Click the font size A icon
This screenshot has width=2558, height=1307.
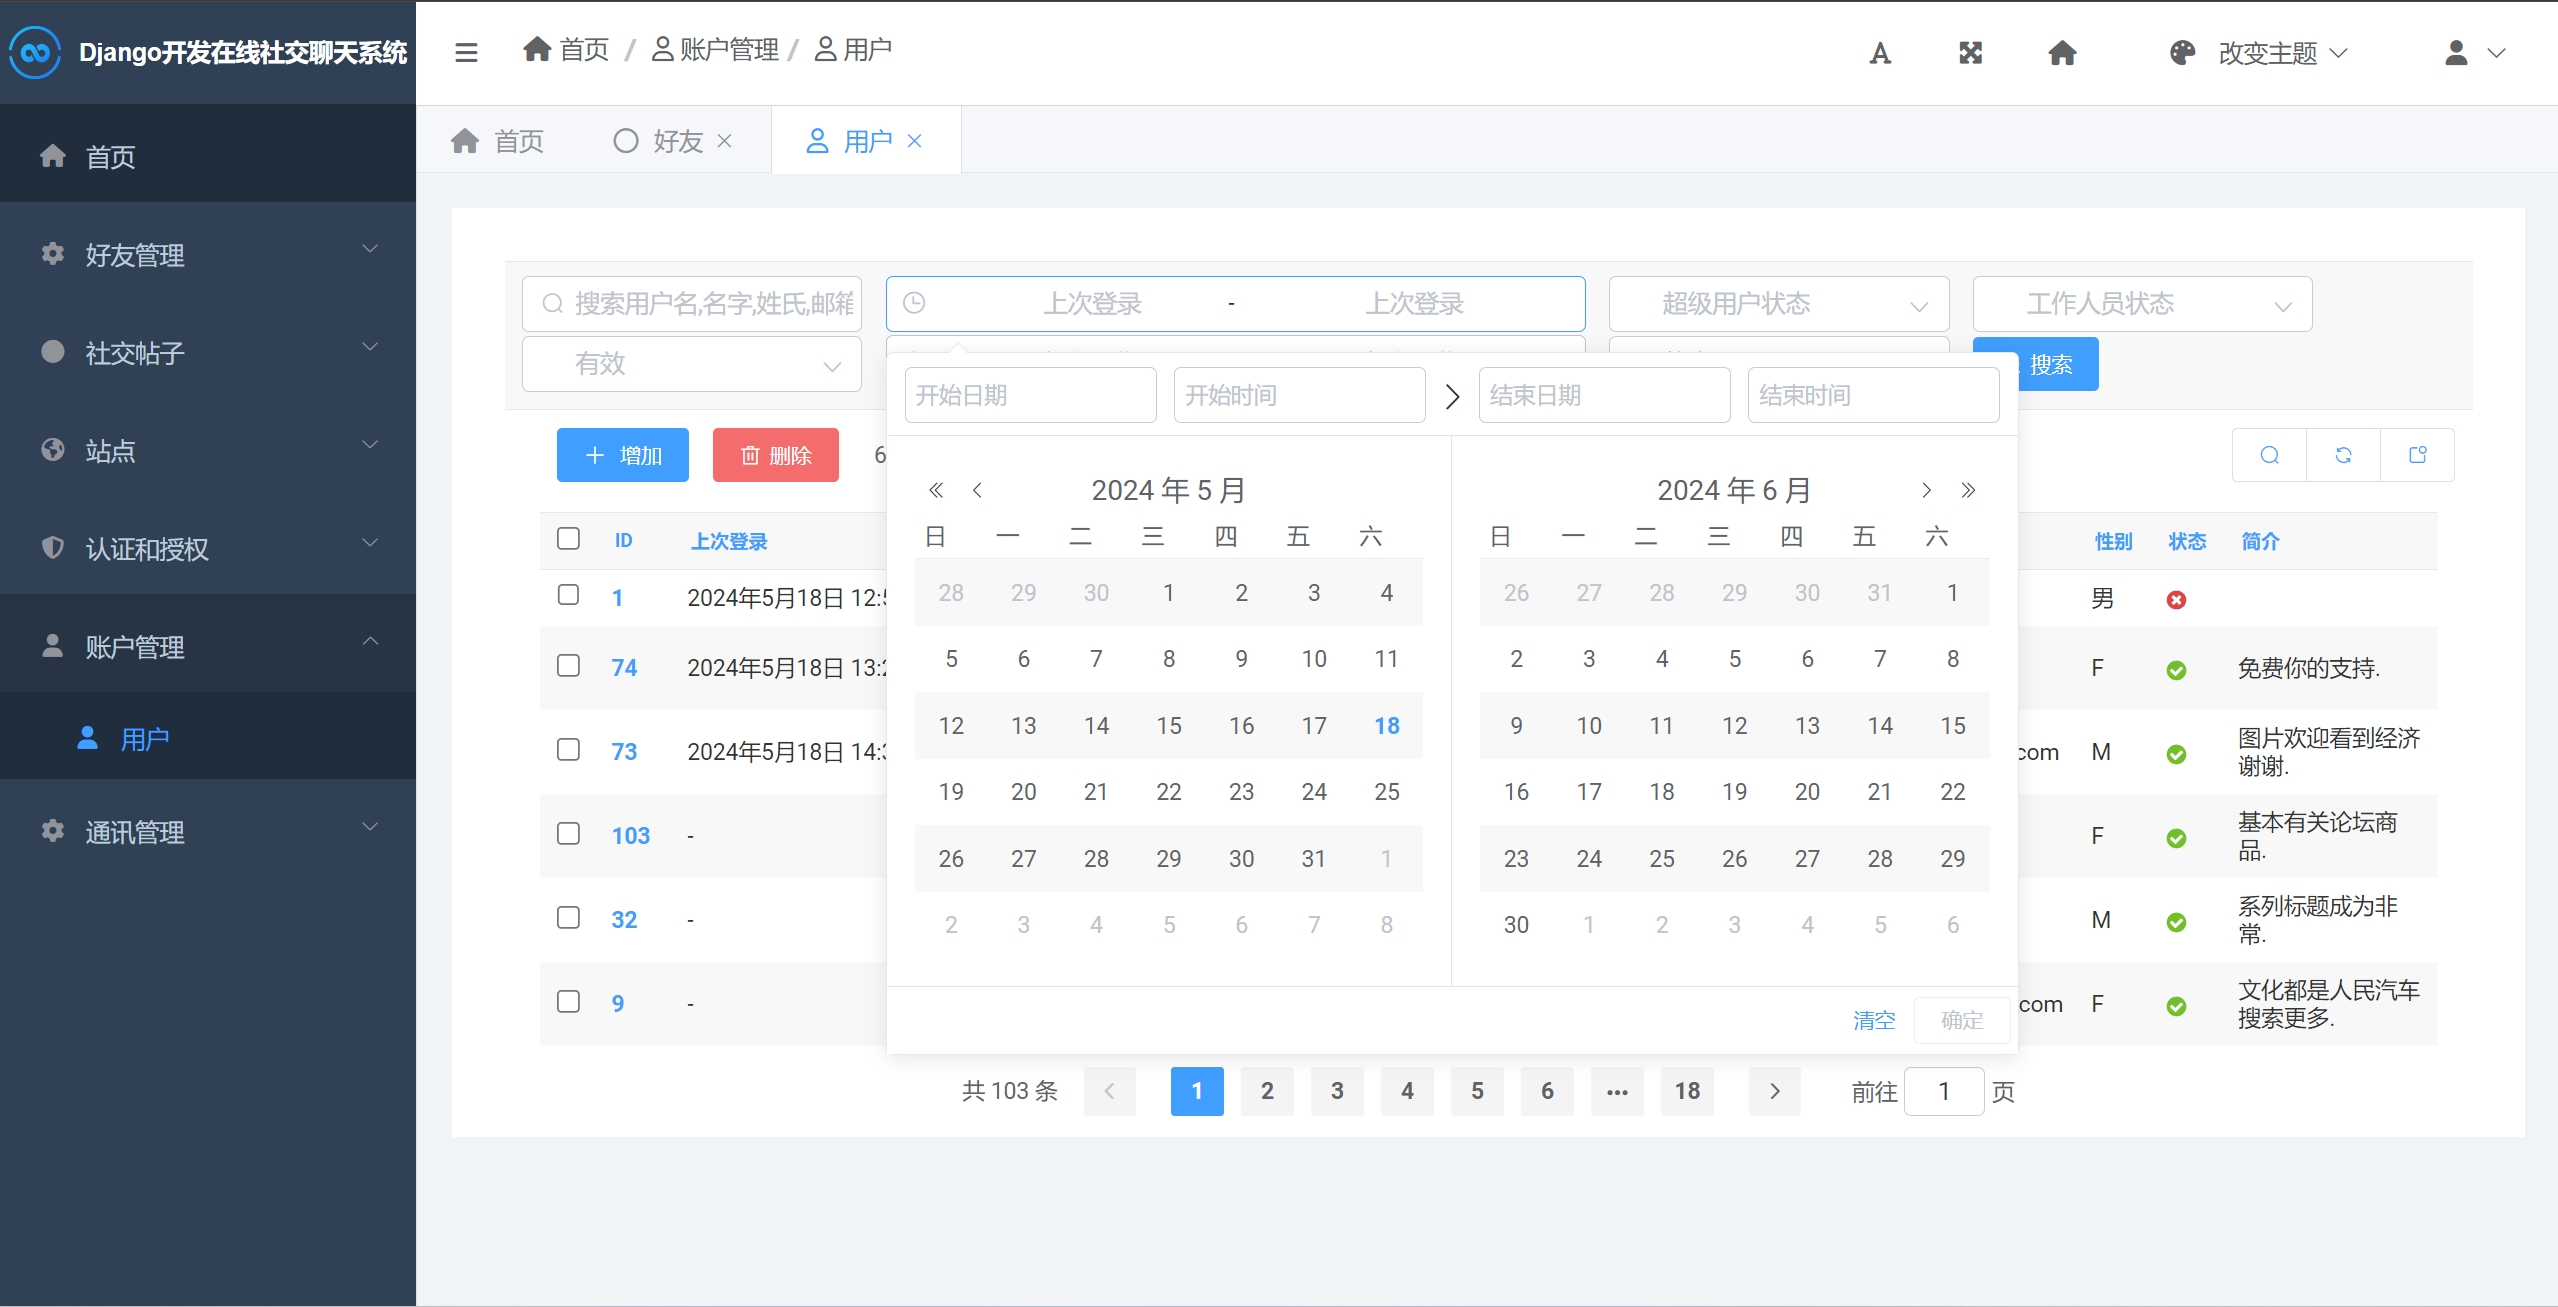[x=1880, y=53]
